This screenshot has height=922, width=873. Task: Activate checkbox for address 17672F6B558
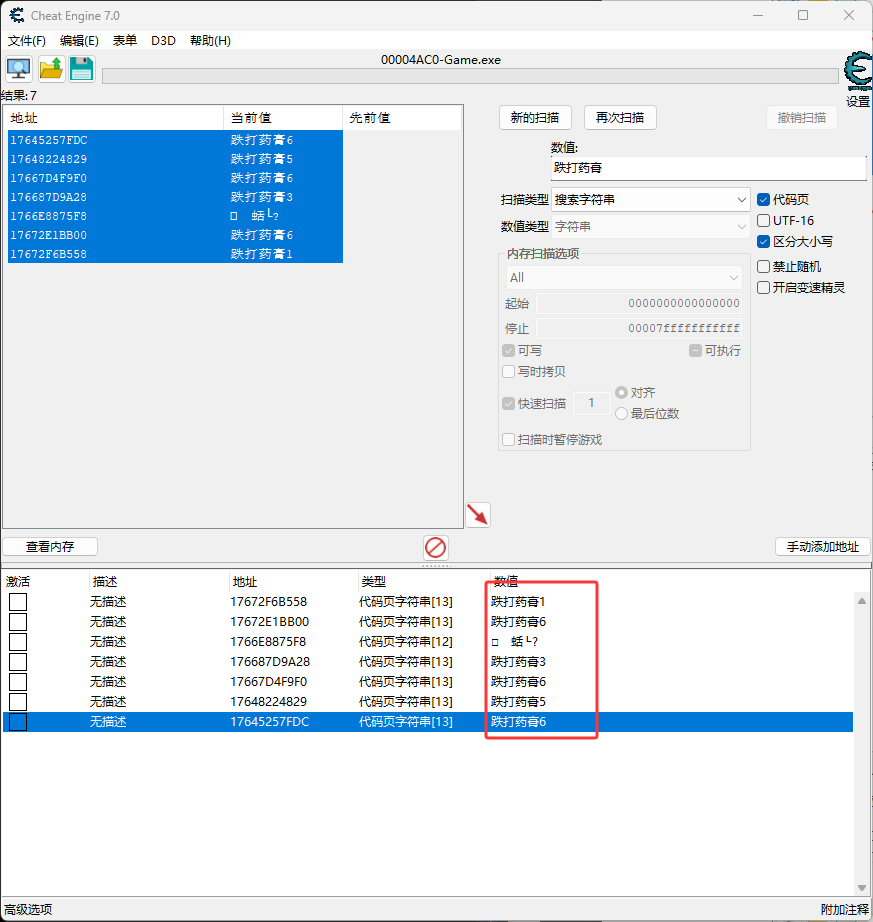18,602
